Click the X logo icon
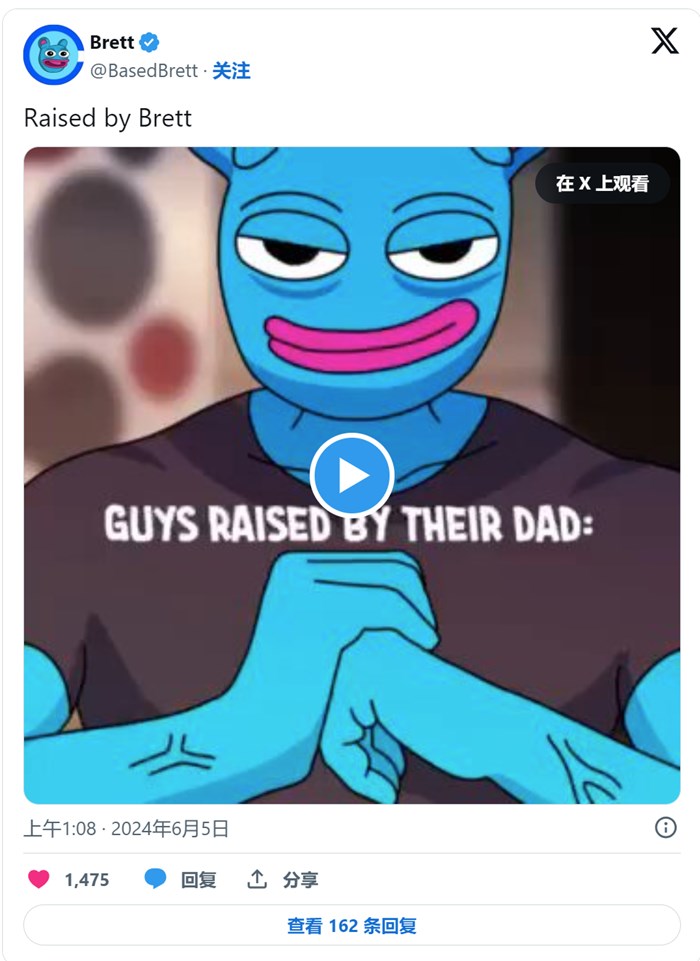Viewport: 700px width, 961px height. (x=664, y=41)
